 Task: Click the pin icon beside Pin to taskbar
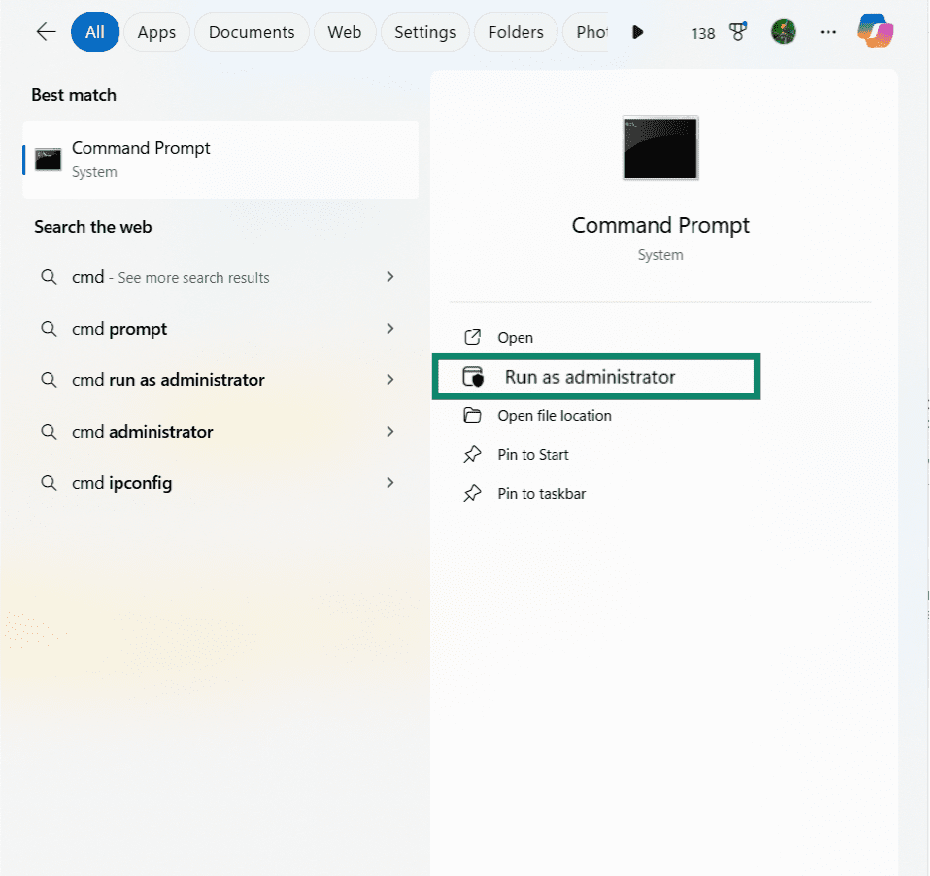coord(472,493)
